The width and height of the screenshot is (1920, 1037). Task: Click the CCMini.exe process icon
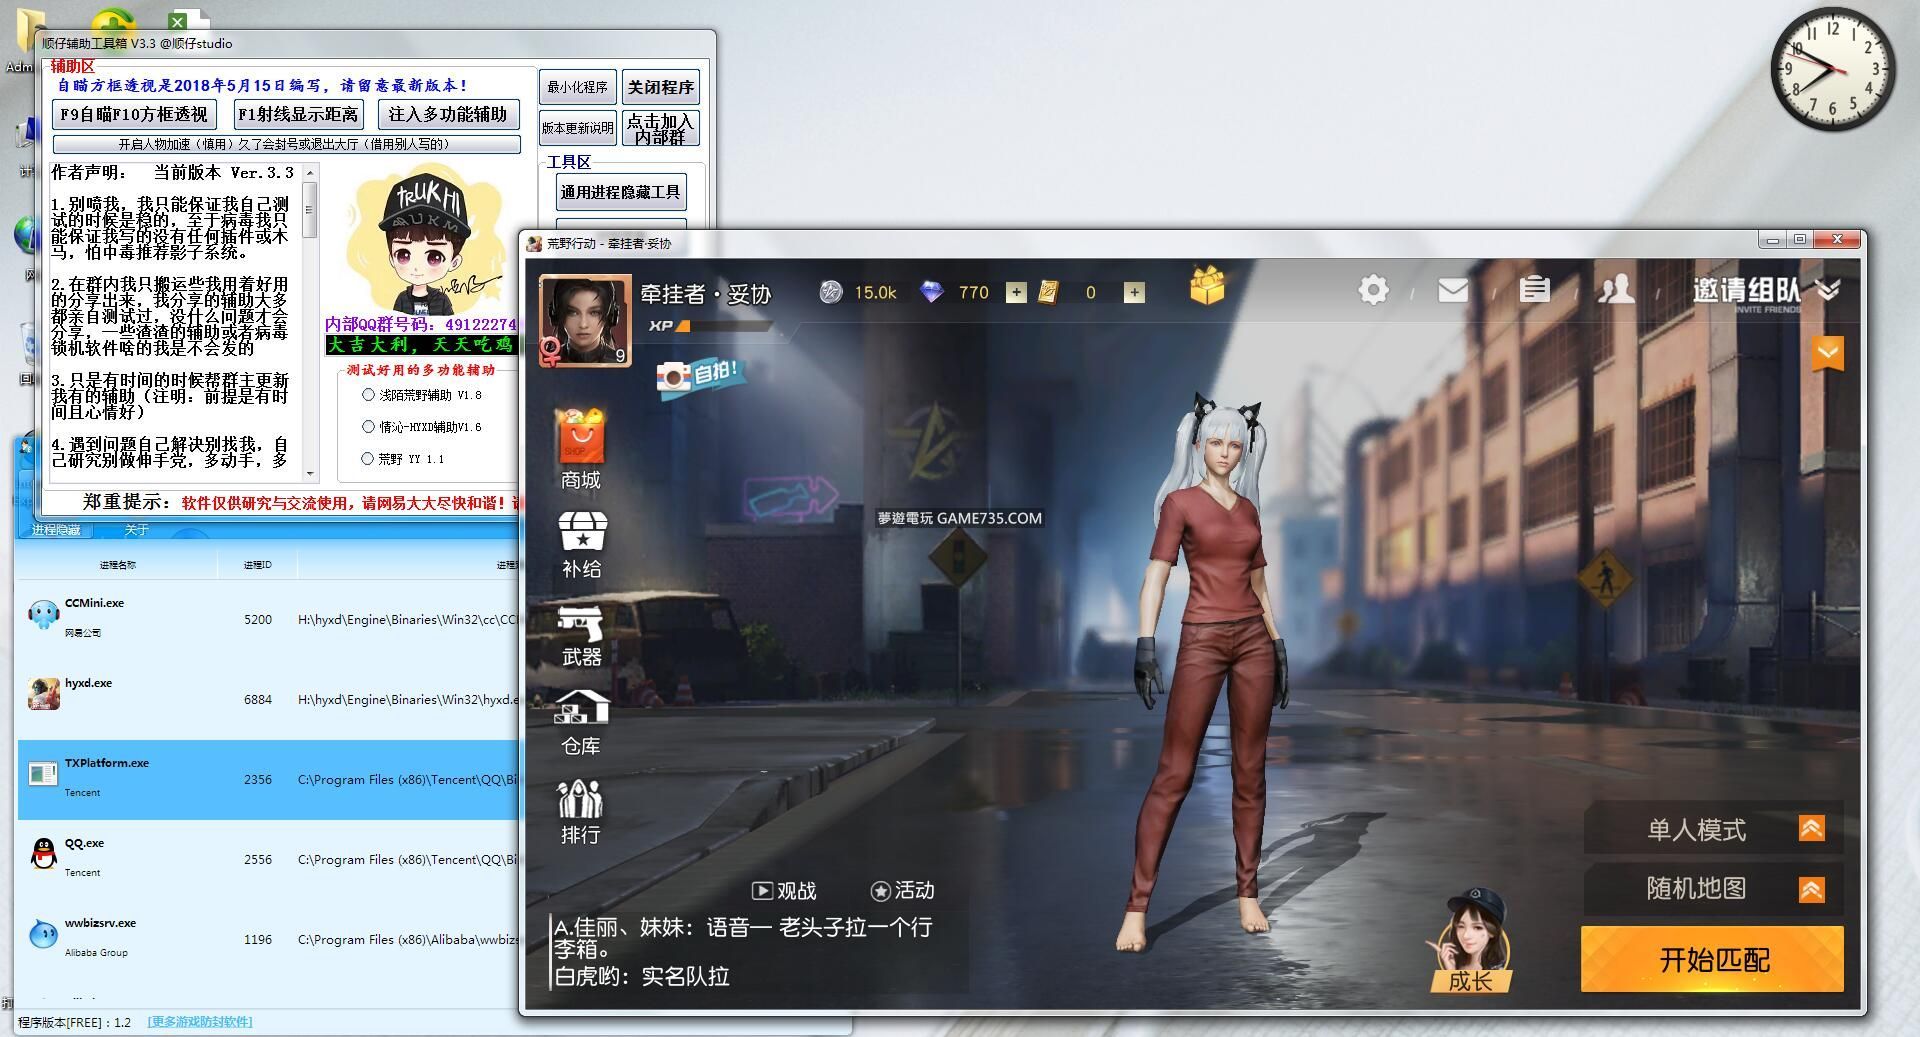click(43, 615)
